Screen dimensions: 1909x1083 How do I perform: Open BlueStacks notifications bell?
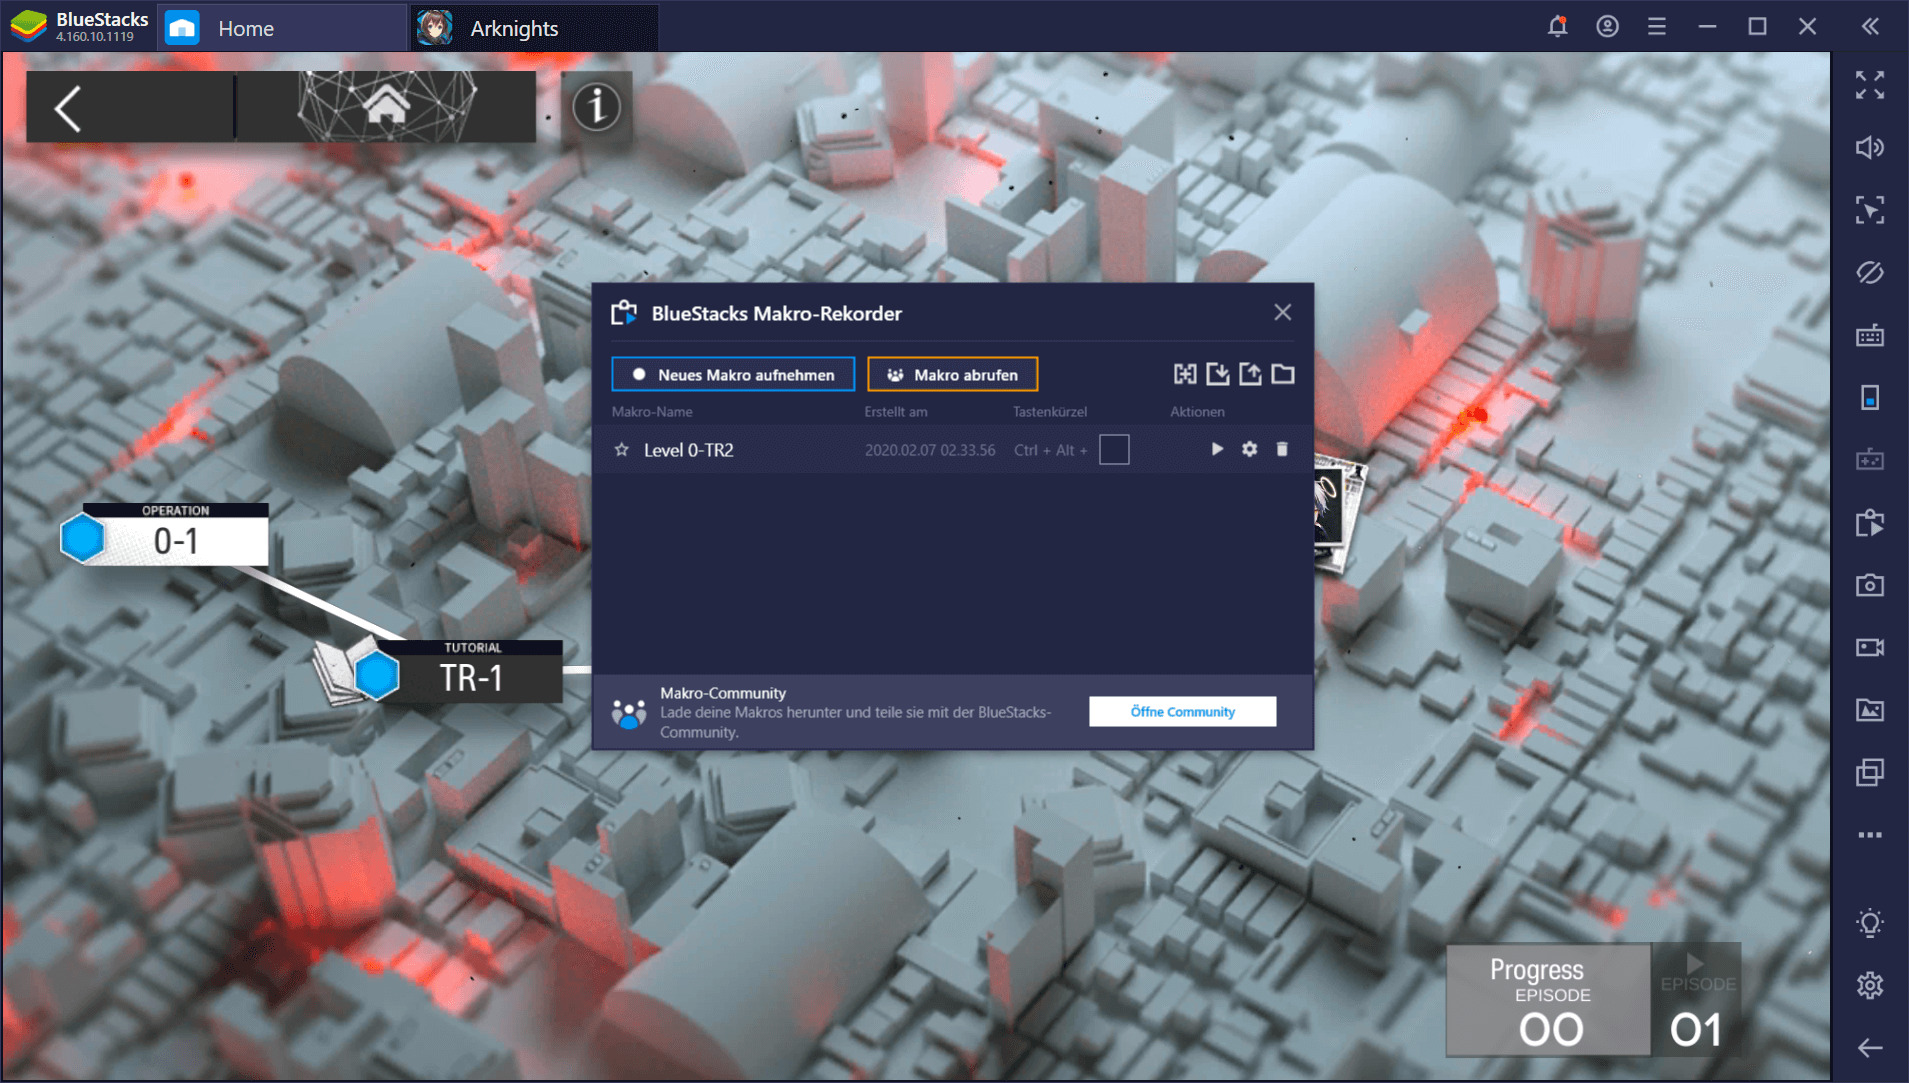click(x=1557, y=27)
